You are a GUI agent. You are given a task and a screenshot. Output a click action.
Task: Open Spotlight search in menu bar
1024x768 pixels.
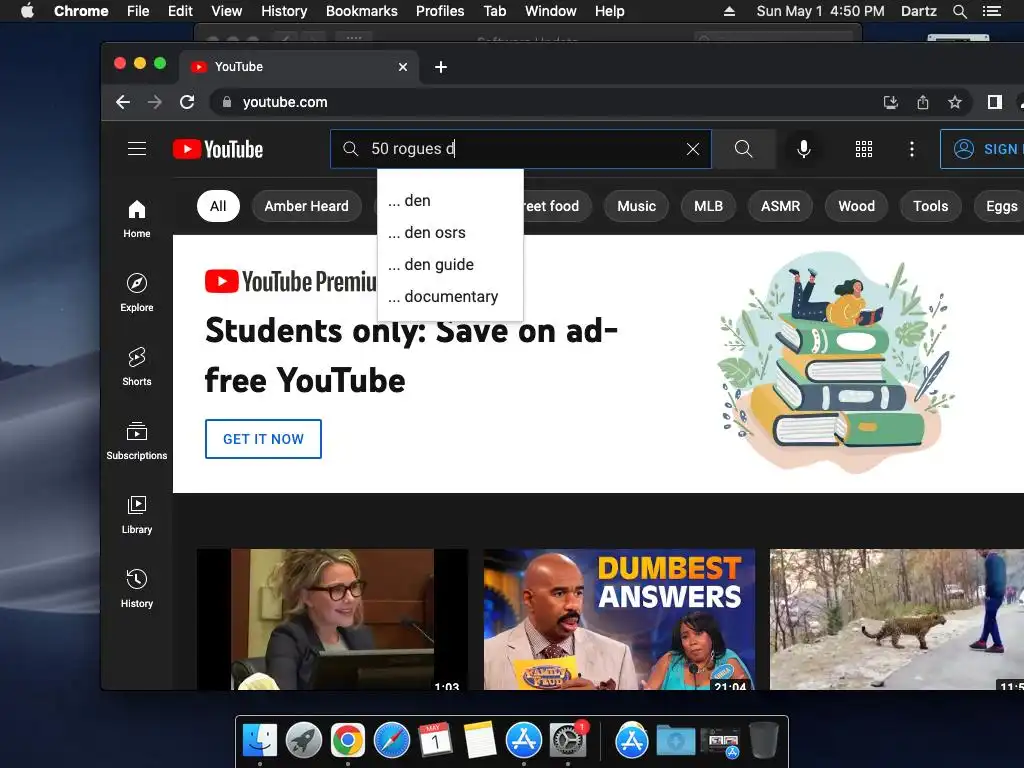(959, 11)
